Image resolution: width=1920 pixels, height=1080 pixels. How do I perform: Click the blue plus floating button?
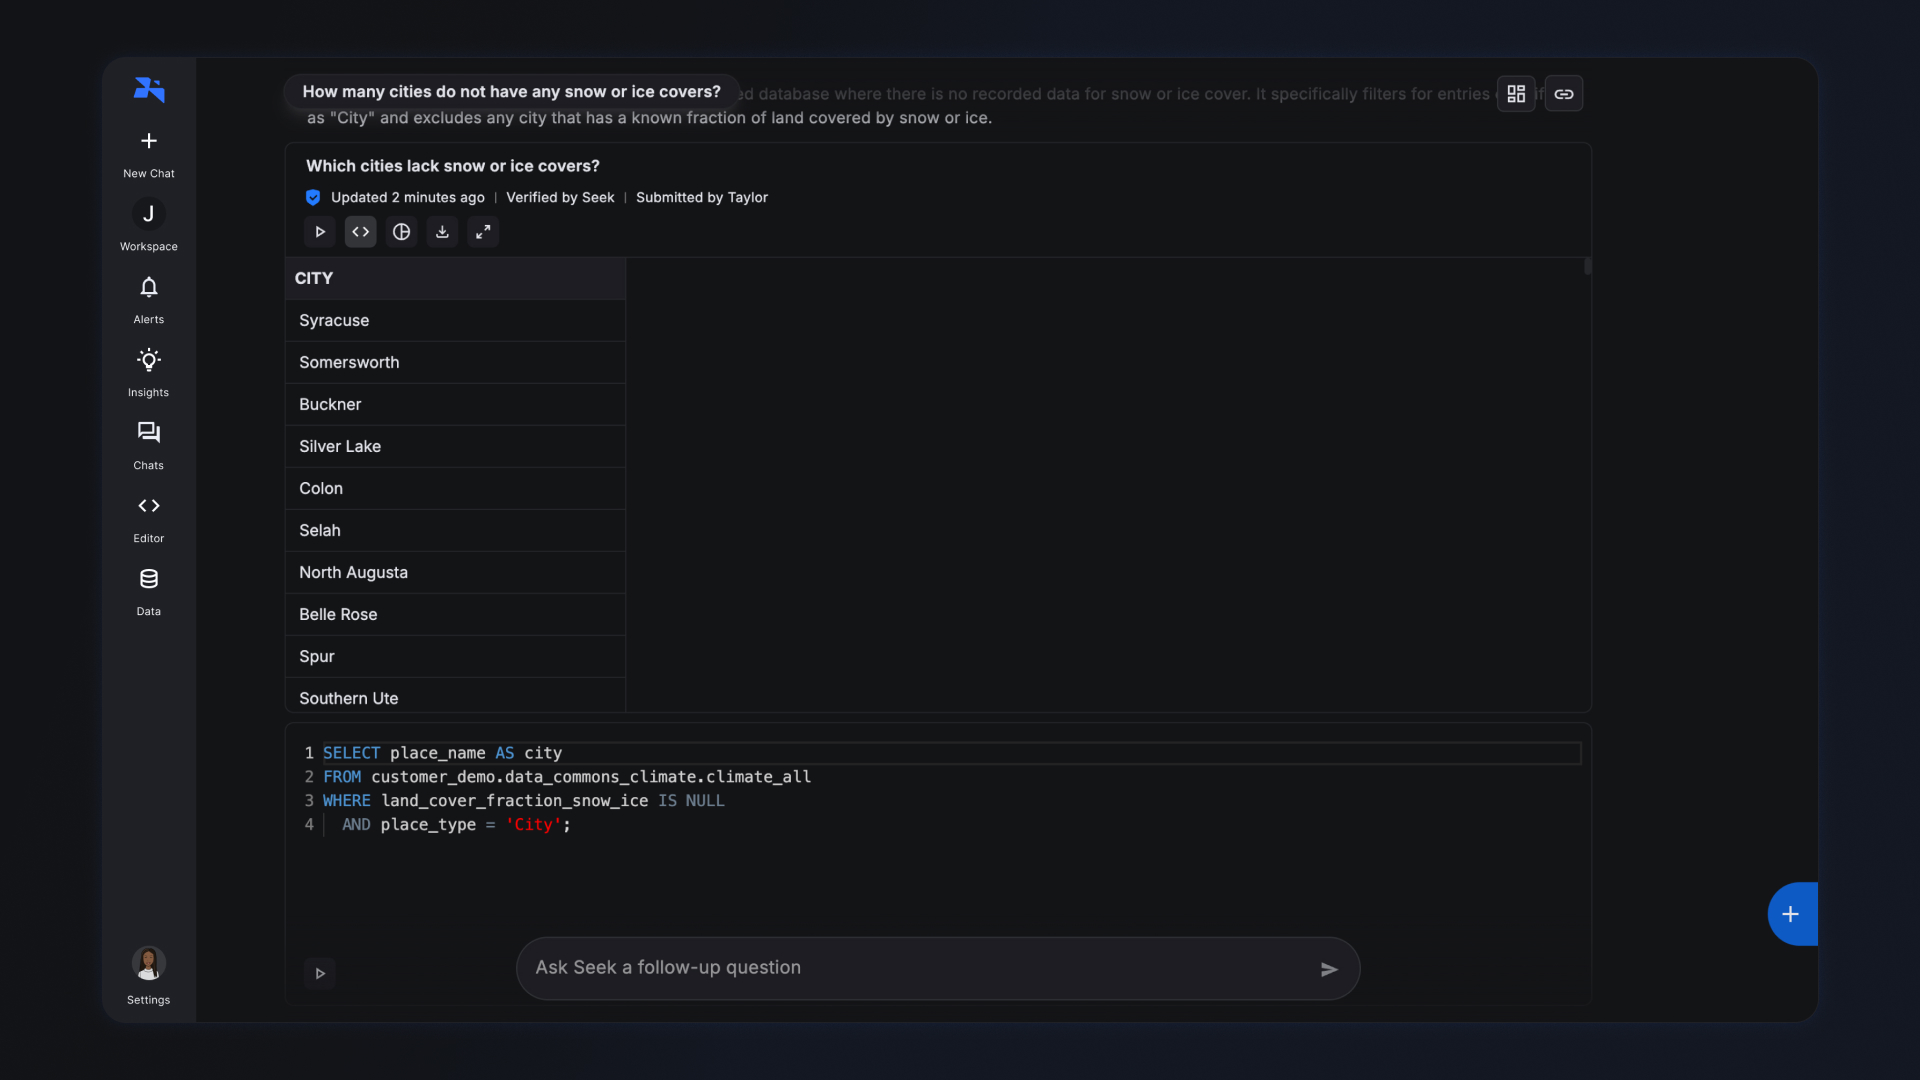click(x=1790, y=914)
